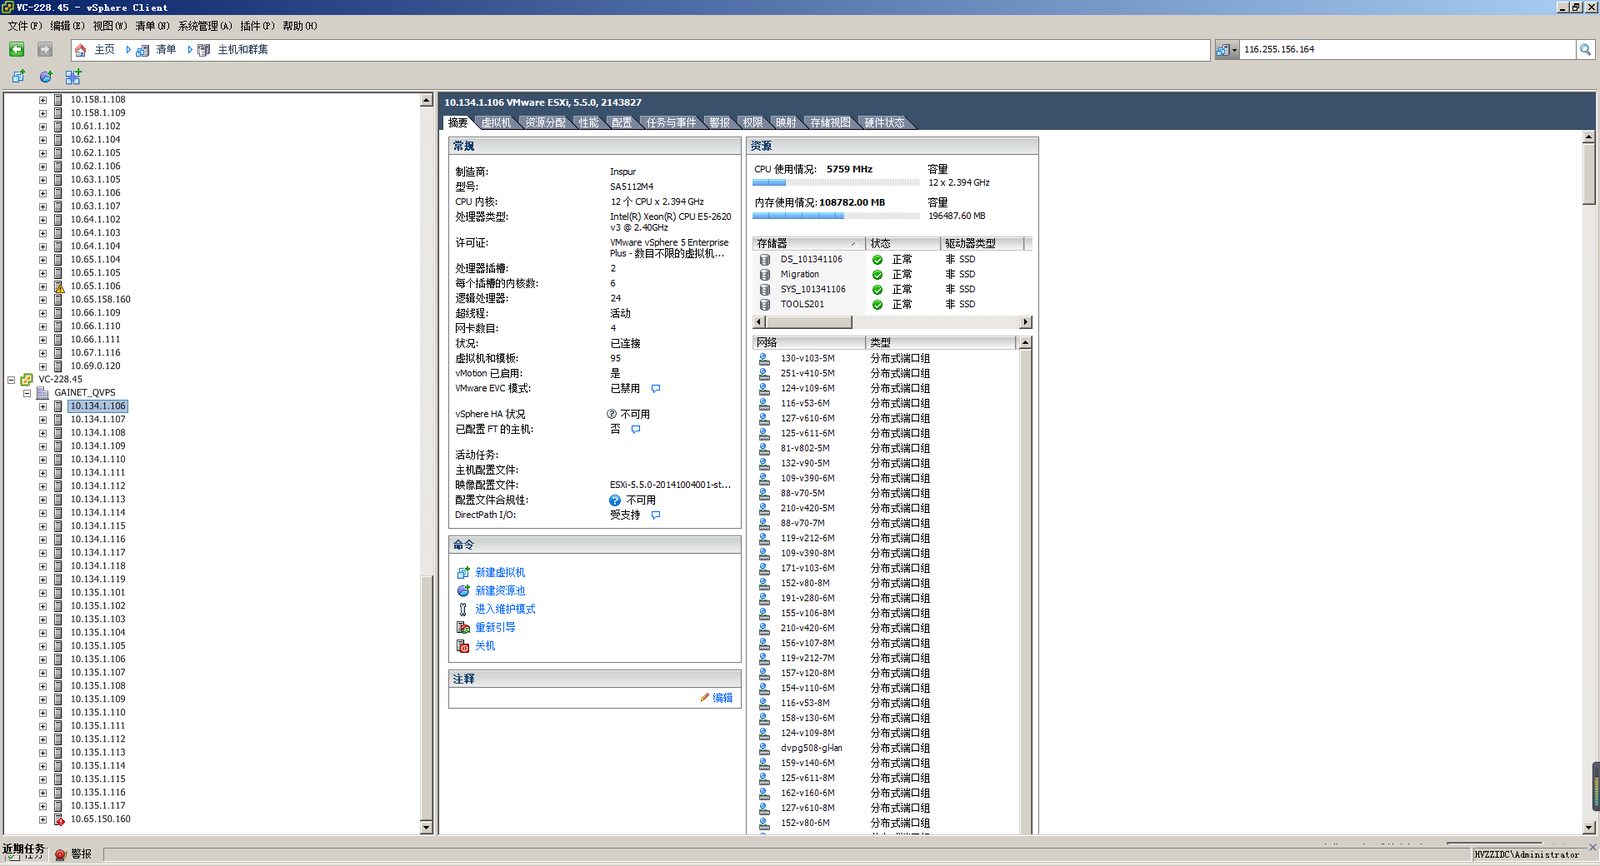Click question mark icon beside vSphere HA status

pos(612,414)
